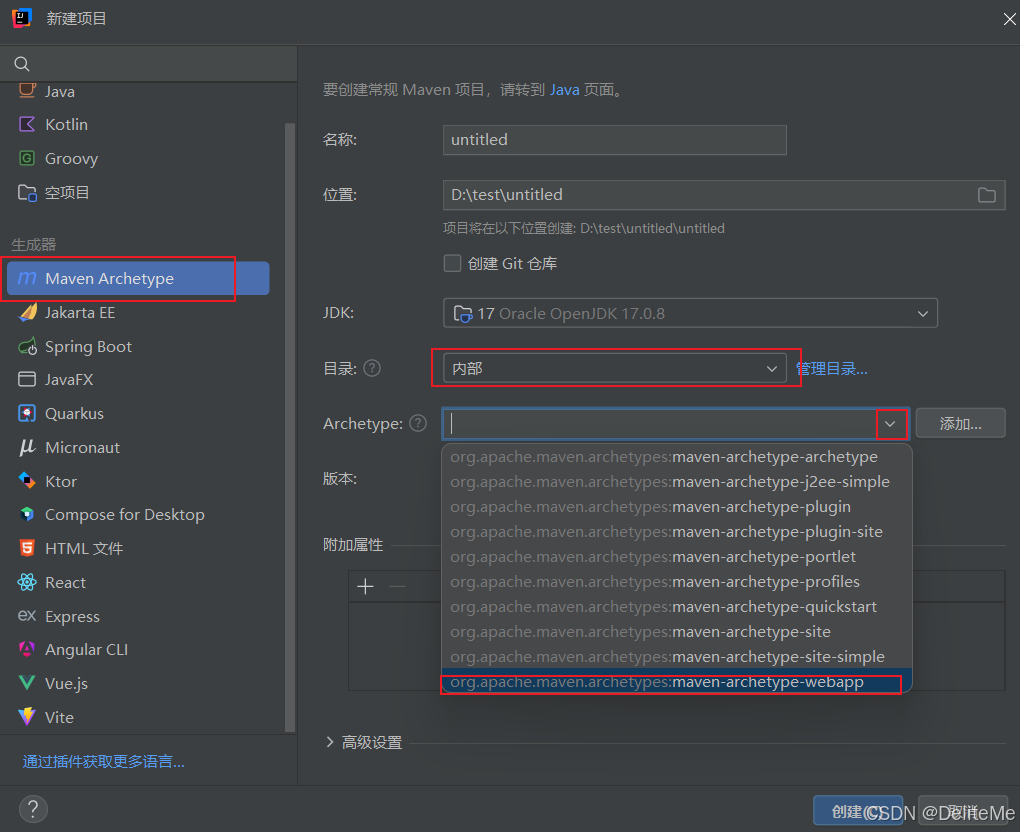
Task: Choose maven-archetype-profiles from the list
Action: pos(677,582)
